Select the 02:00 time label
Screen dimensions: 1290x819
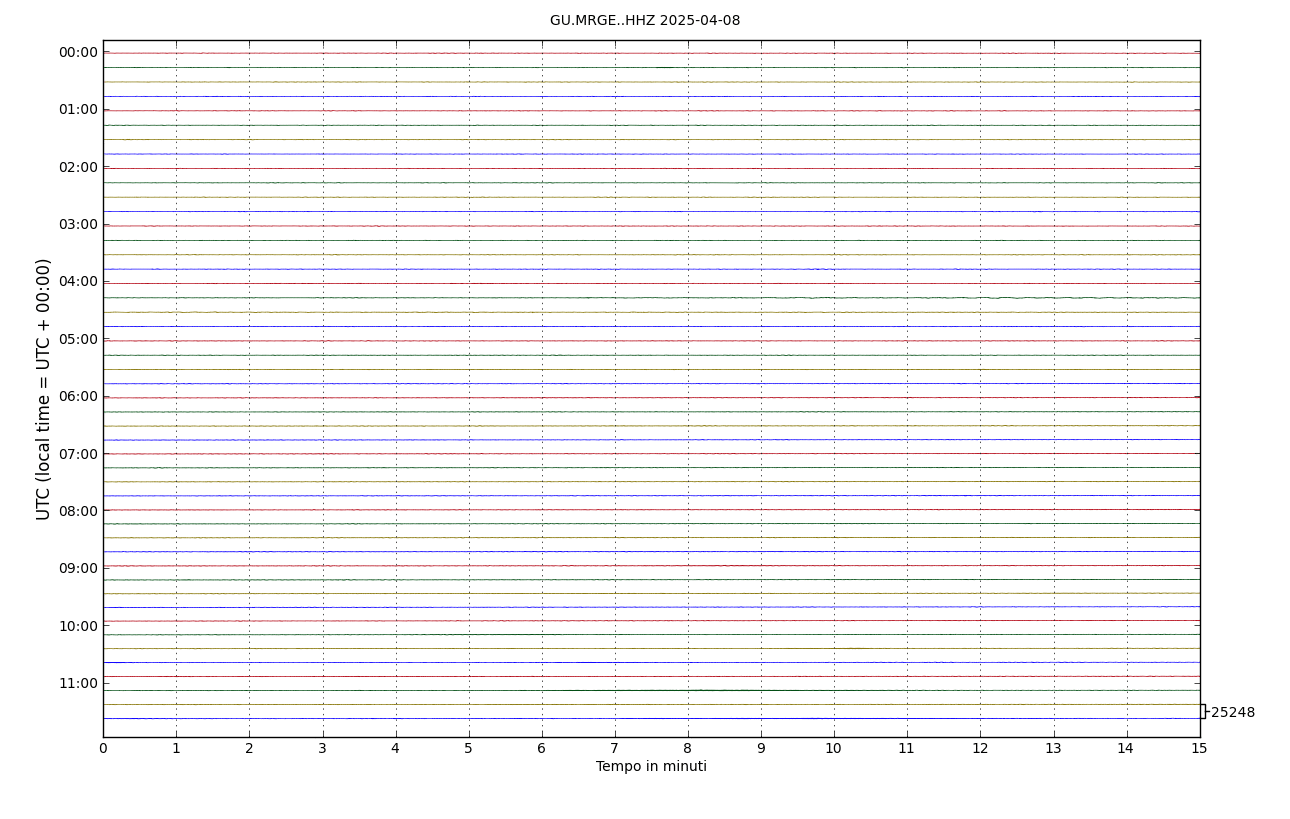point(78,167)
